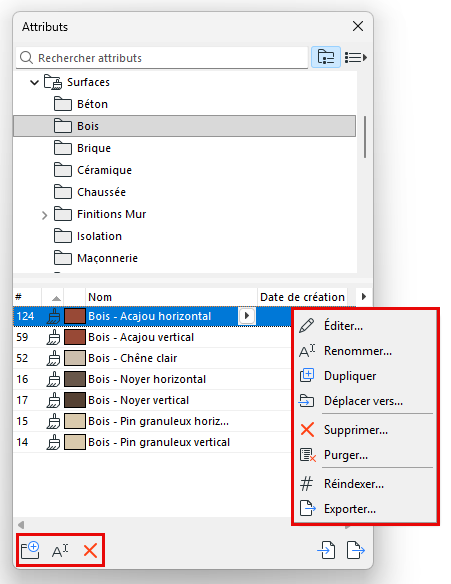Select the Bois folder
The image size is (451, 584).
pos(184,126)
